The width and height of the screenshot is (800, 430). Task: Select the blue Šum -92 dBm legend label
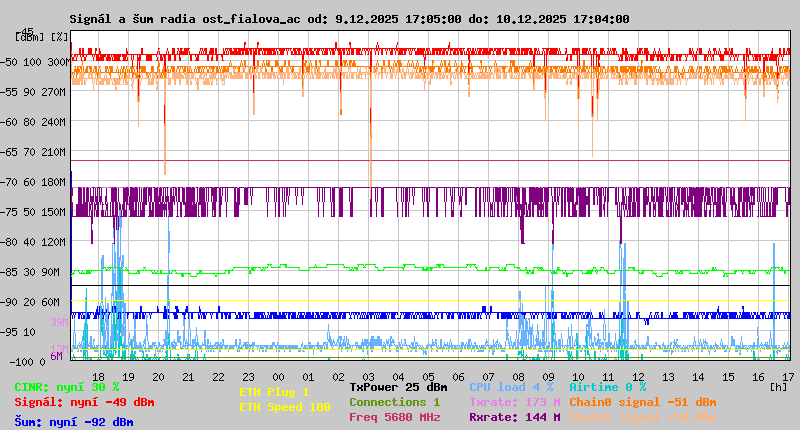tap(74, 422)
